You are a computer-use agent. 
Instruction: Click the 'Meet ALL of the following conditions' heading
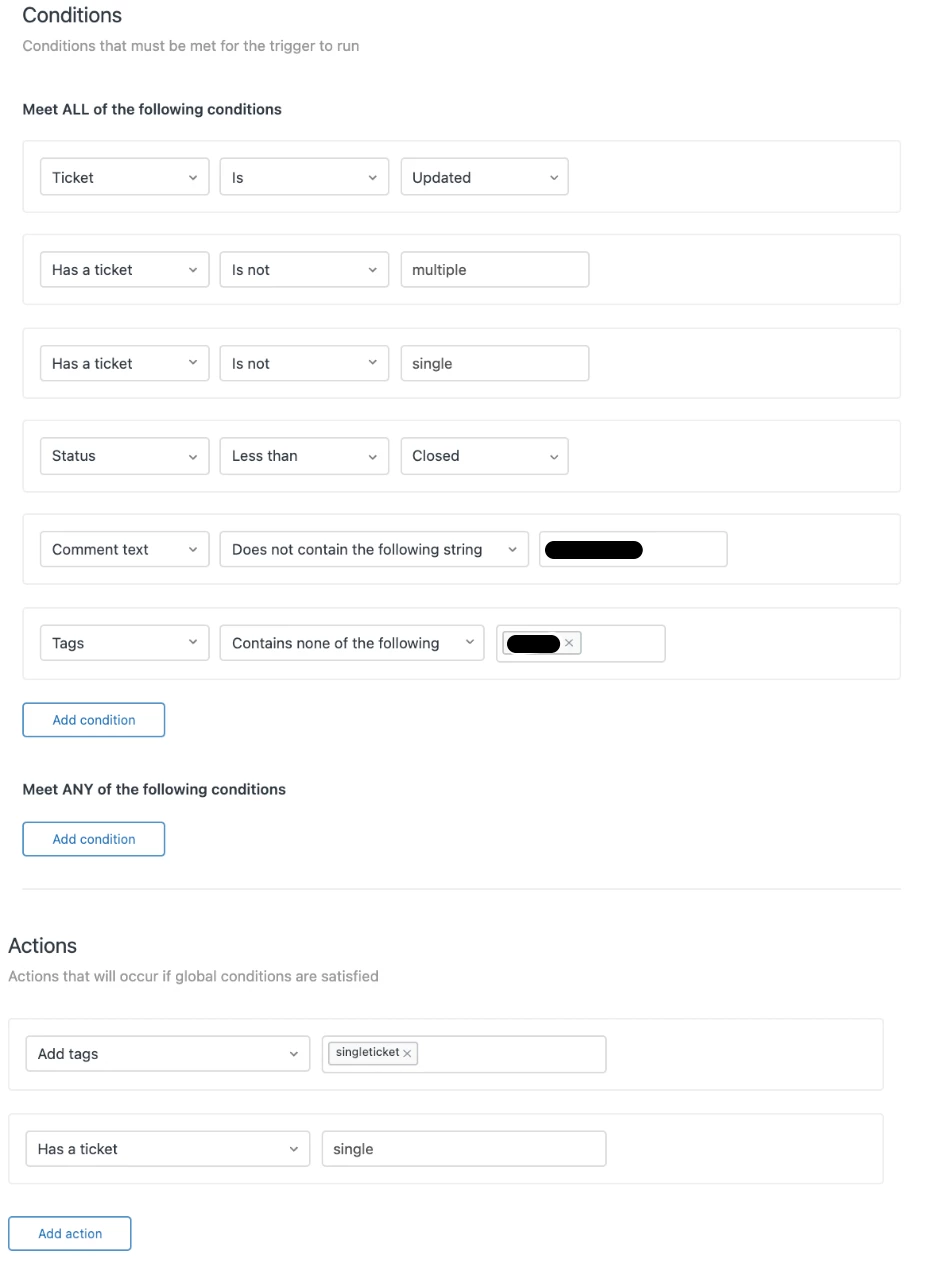(x=152, y=110)
